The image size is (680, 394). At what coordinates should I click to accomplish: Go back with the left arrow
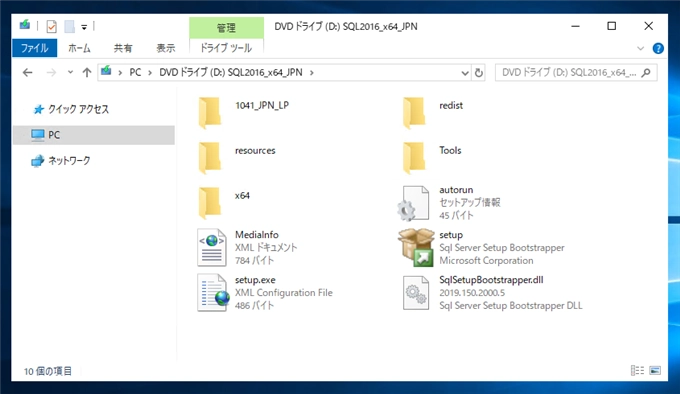(27, 72)
